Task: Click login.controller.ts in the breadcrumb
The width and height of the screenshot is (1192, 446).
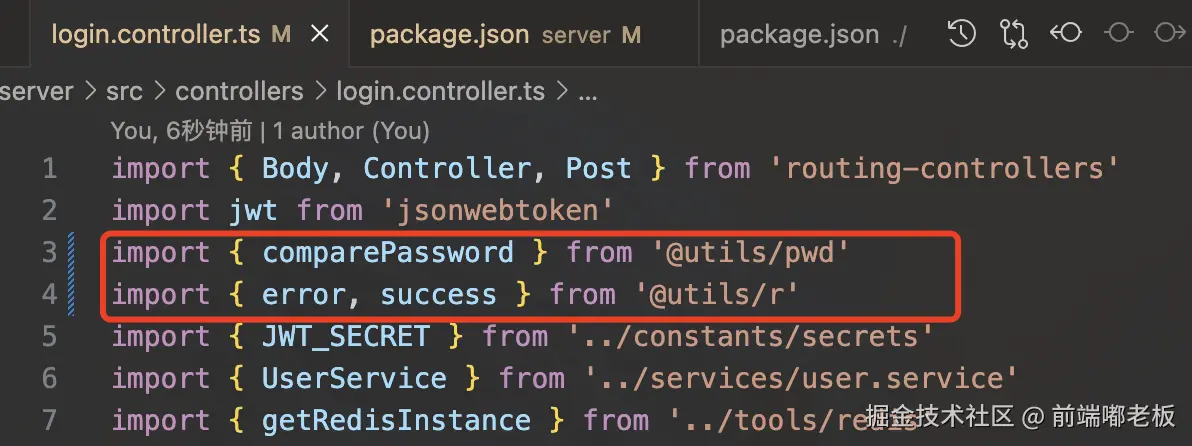Action: tap(441, 92)
